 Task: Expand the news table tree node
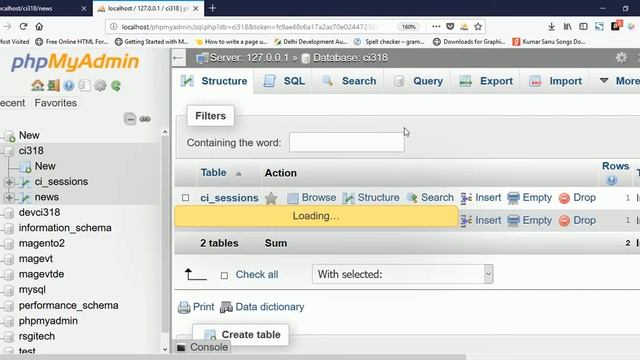point(9,198)
